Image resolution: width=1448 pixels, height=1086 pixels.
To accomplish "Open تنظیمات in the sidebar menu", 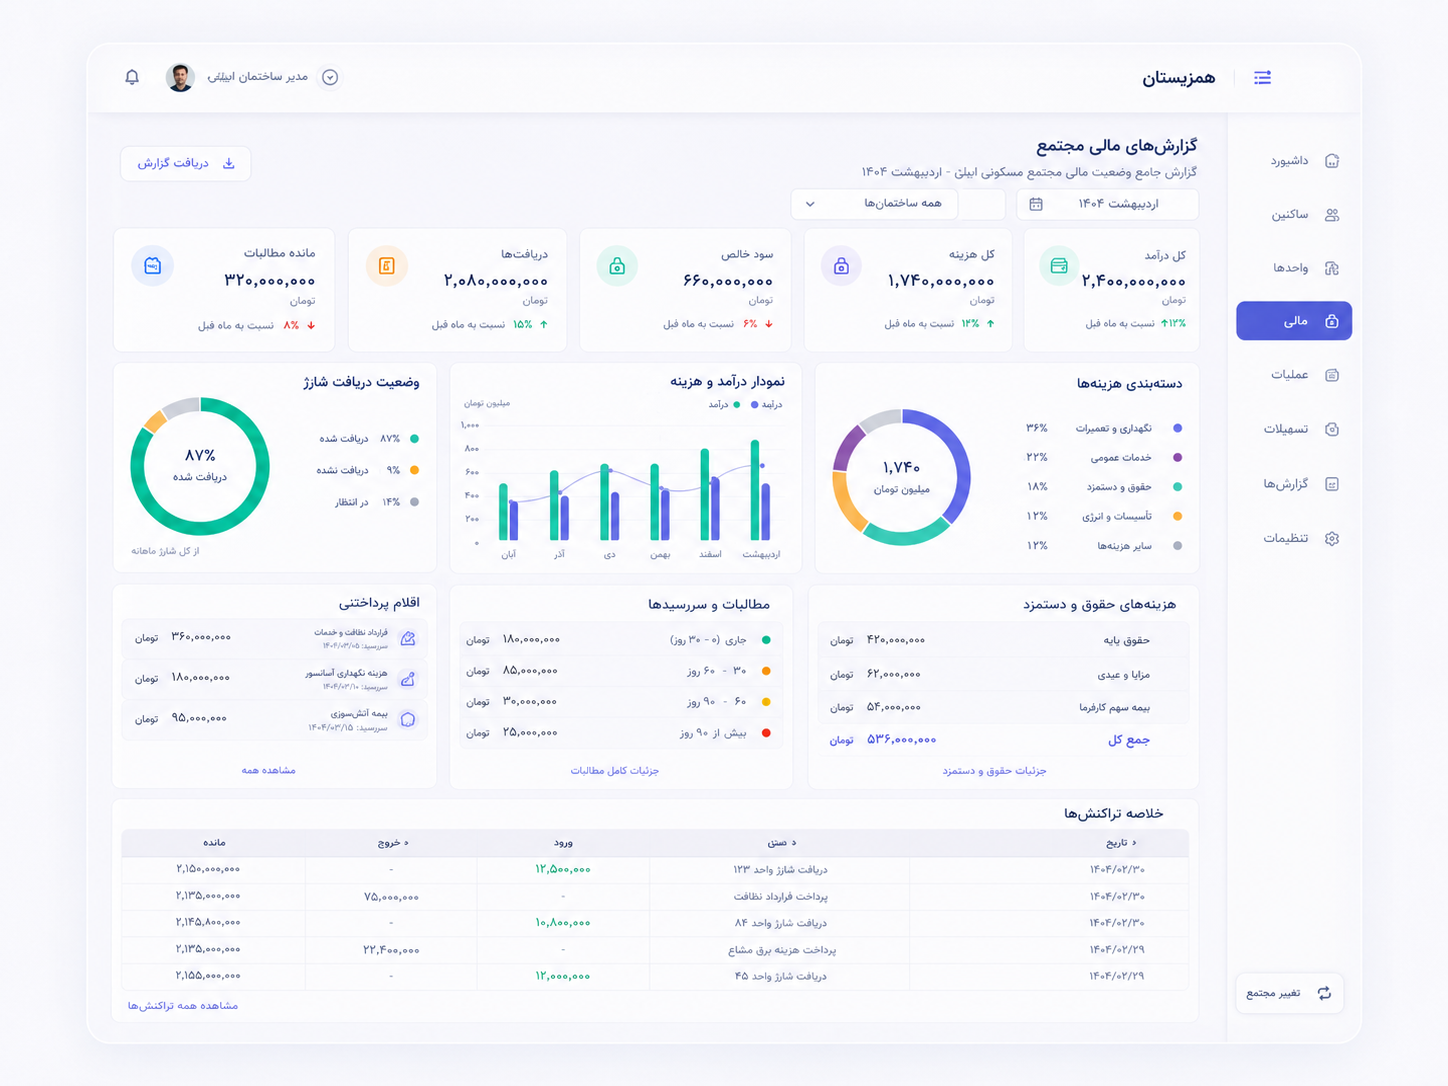I will [1294, 538].
